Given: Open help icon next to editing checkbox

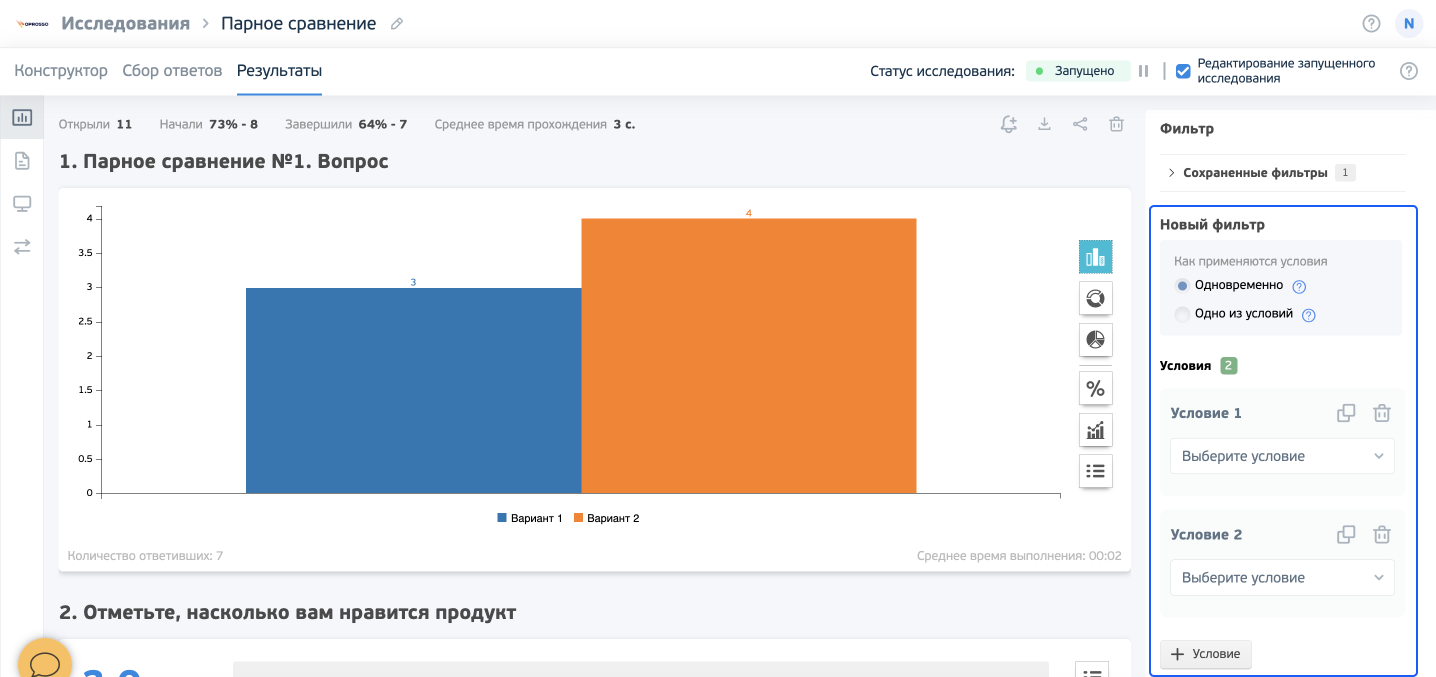Looking at the screenshot, I should point(1409,71).
